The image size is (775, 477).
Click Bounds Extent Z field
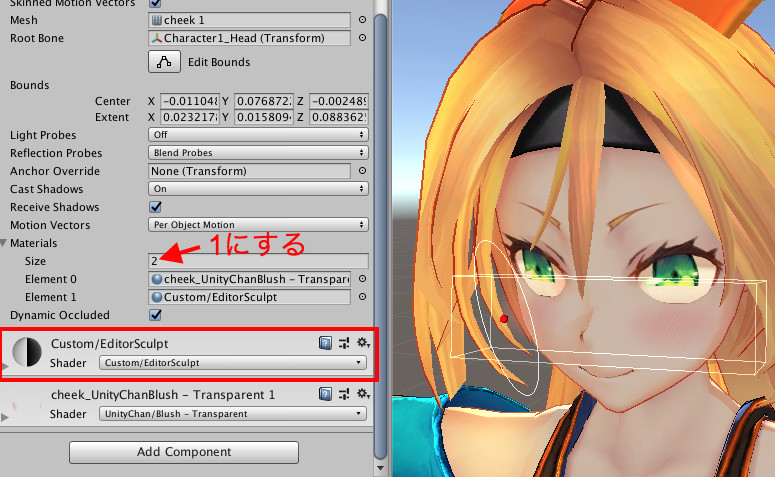click(339, 117)
